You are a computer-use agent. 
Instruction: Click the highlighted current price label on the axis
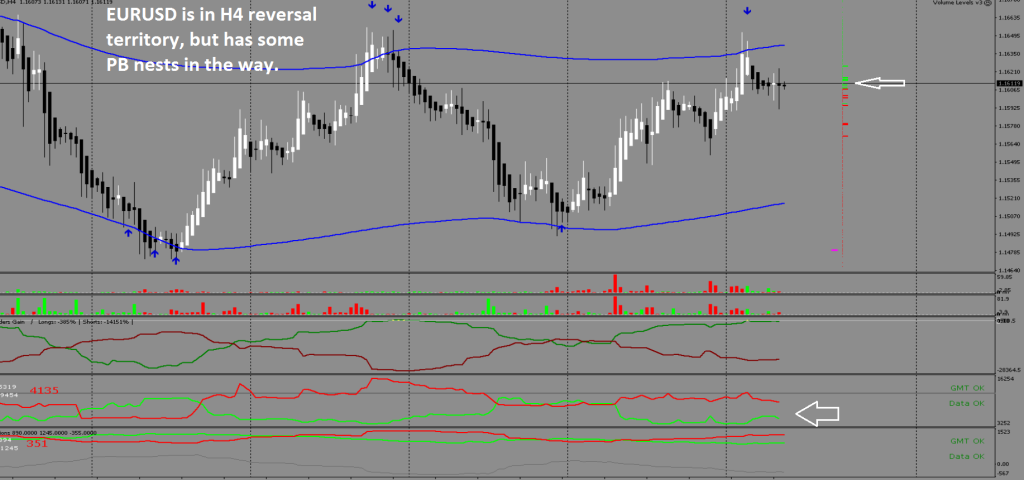(x=1003, y=84)
